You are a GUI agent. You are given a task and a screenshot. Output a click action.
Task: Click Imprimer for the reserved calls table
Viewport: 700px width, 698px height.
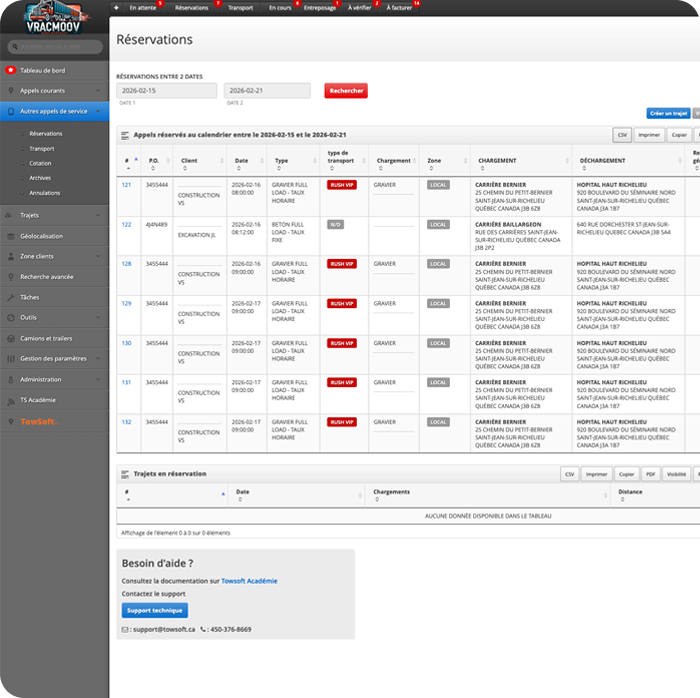[x=649, y=135]
